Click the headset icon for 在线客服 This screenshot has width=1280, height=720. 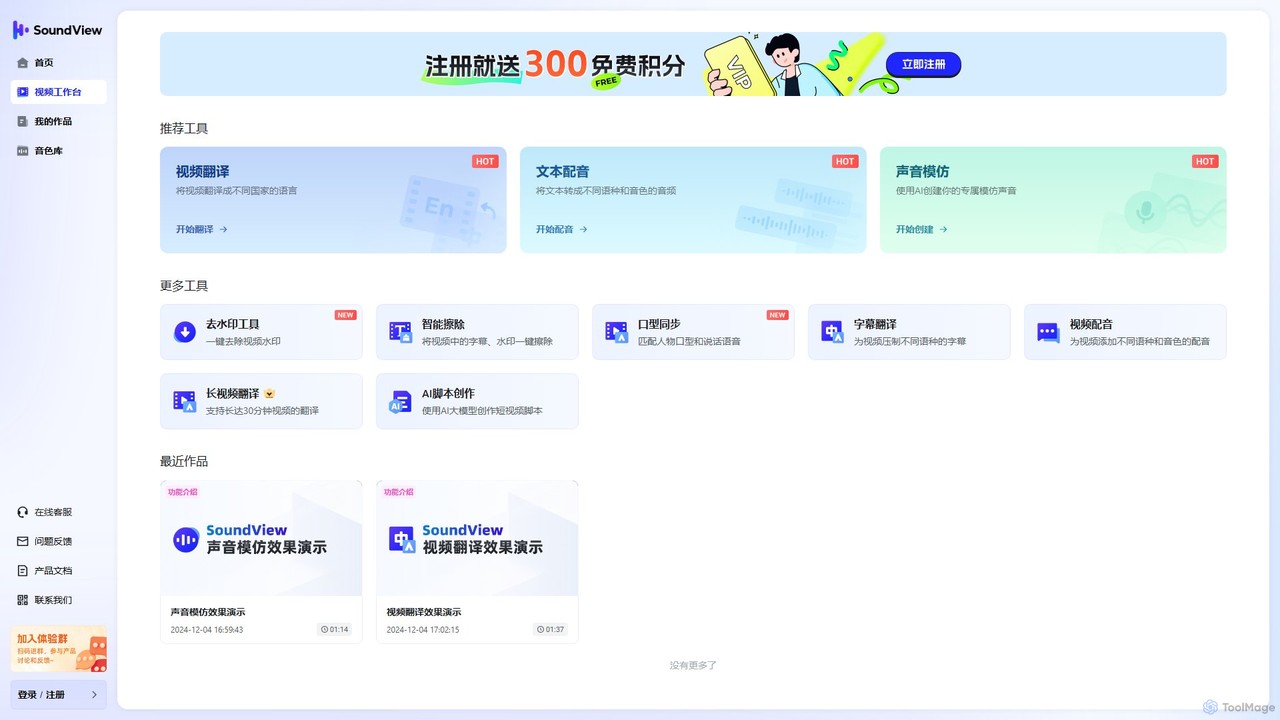23,512
